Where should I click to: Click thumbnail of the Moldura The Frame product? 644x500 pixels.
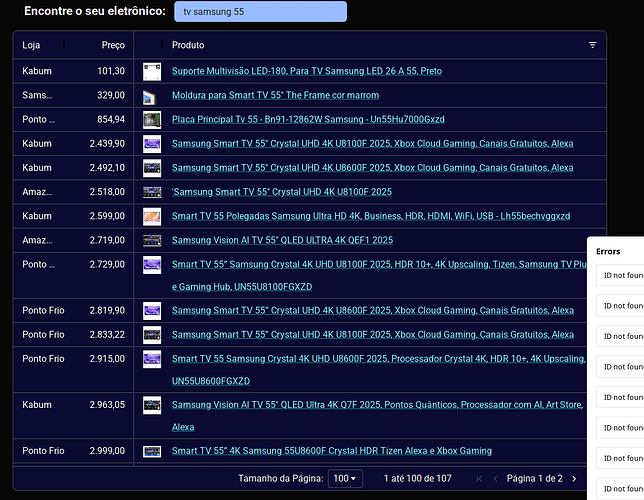coord(150,97)
